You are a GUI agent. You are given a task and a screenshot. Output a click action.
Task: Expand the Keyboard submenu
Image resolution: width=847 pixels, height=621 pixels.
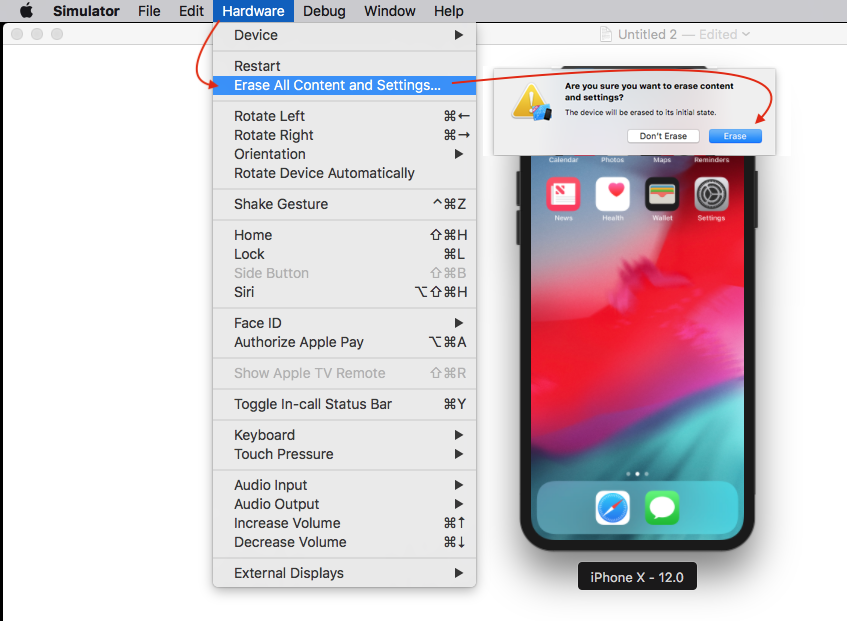[x=344, y=435]
